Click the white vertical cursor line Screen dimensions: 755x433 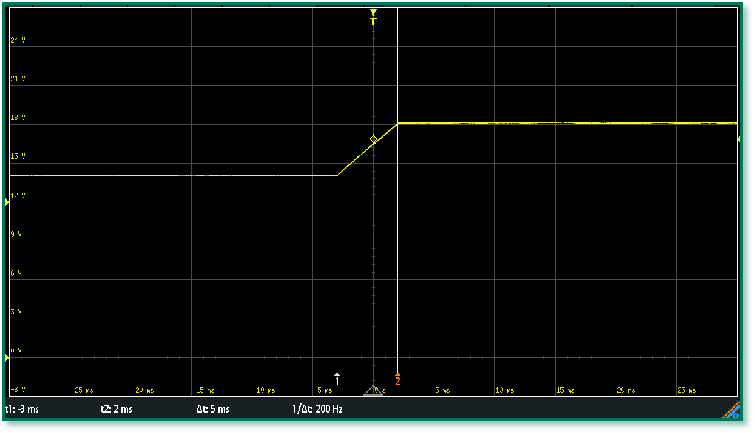click(398, 250)
